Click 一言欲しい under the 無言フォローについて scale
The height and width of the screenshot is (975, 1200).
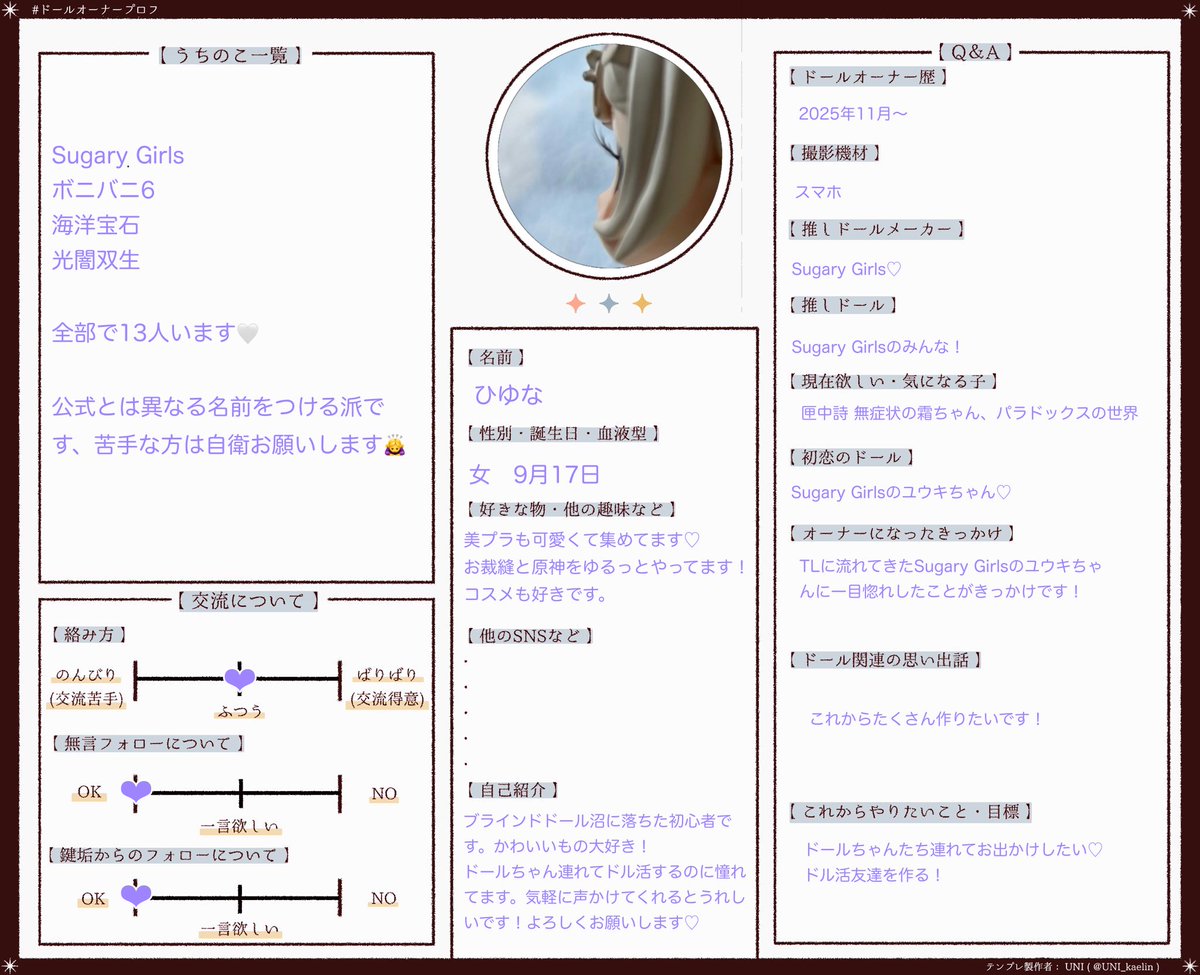pyautogui.click(x=240, y=827)
